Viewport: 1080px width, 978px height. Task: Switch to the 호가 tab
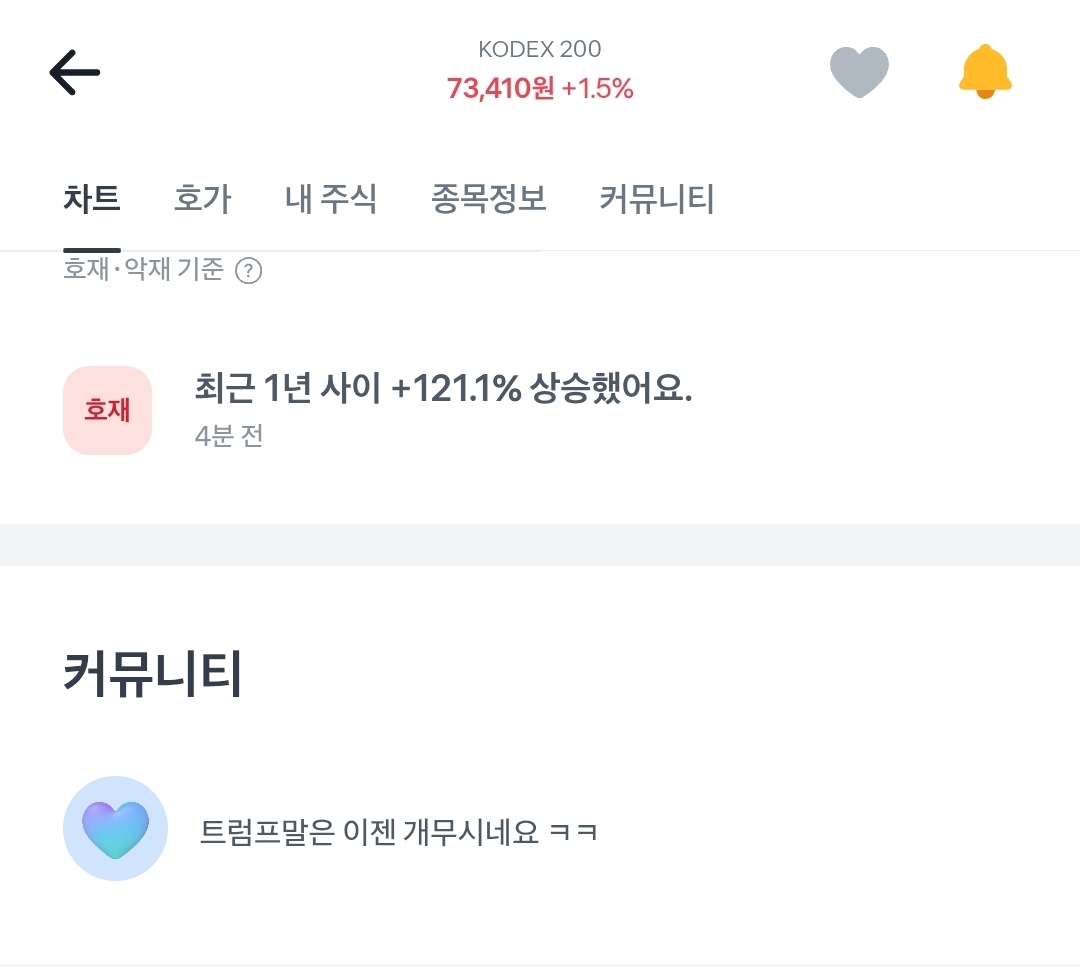(202, 200)
